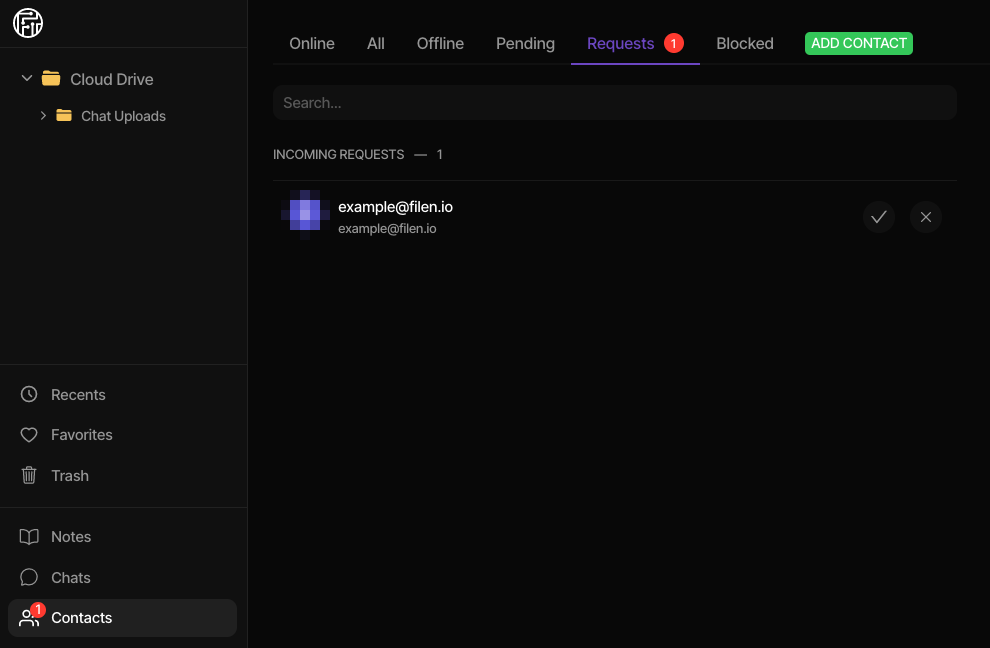Click the Favorites heart icon
990x648 pixels.
click(x=29, y=435)
